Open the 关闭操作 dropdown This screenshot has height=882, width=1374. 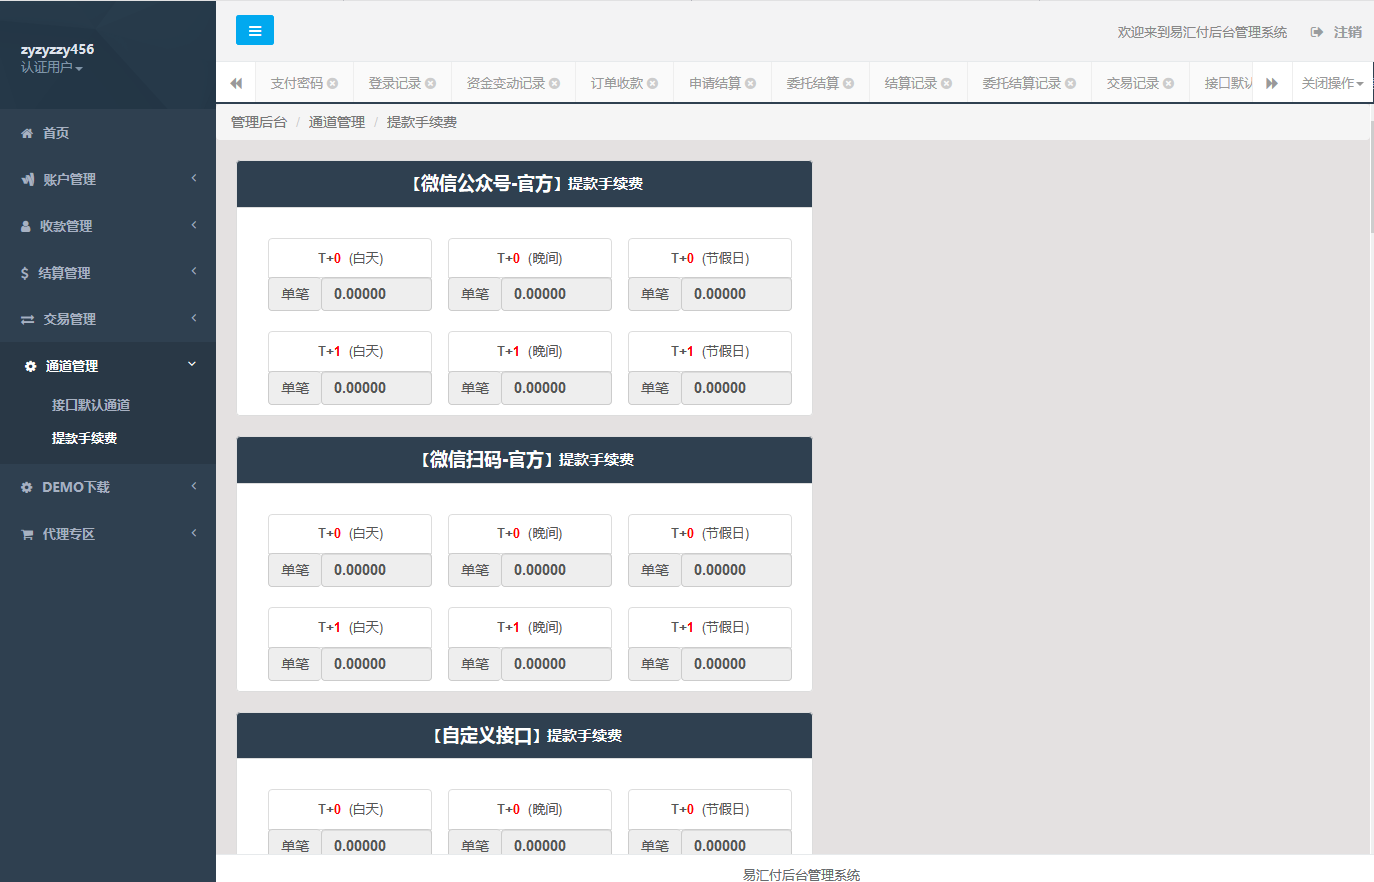[1332, 84]
